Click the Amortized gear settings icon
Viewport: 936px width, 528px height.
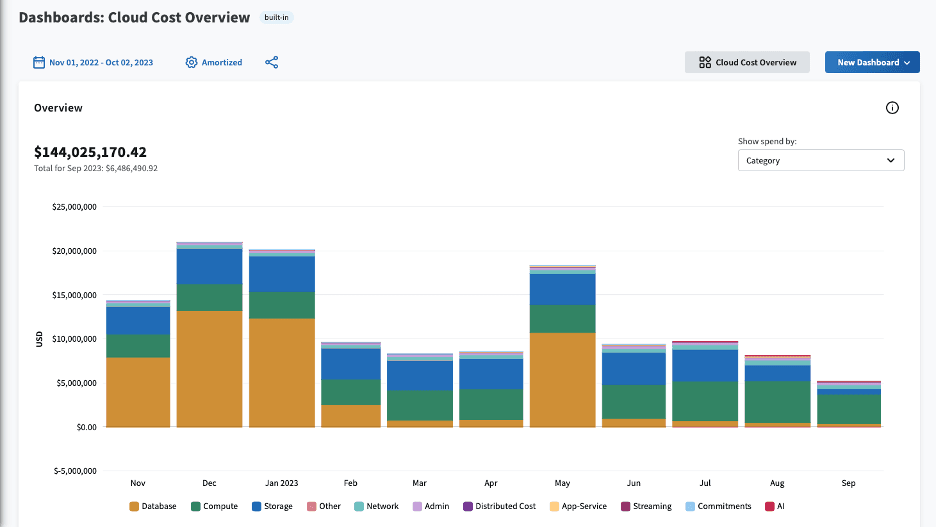(x=191, y=62)
